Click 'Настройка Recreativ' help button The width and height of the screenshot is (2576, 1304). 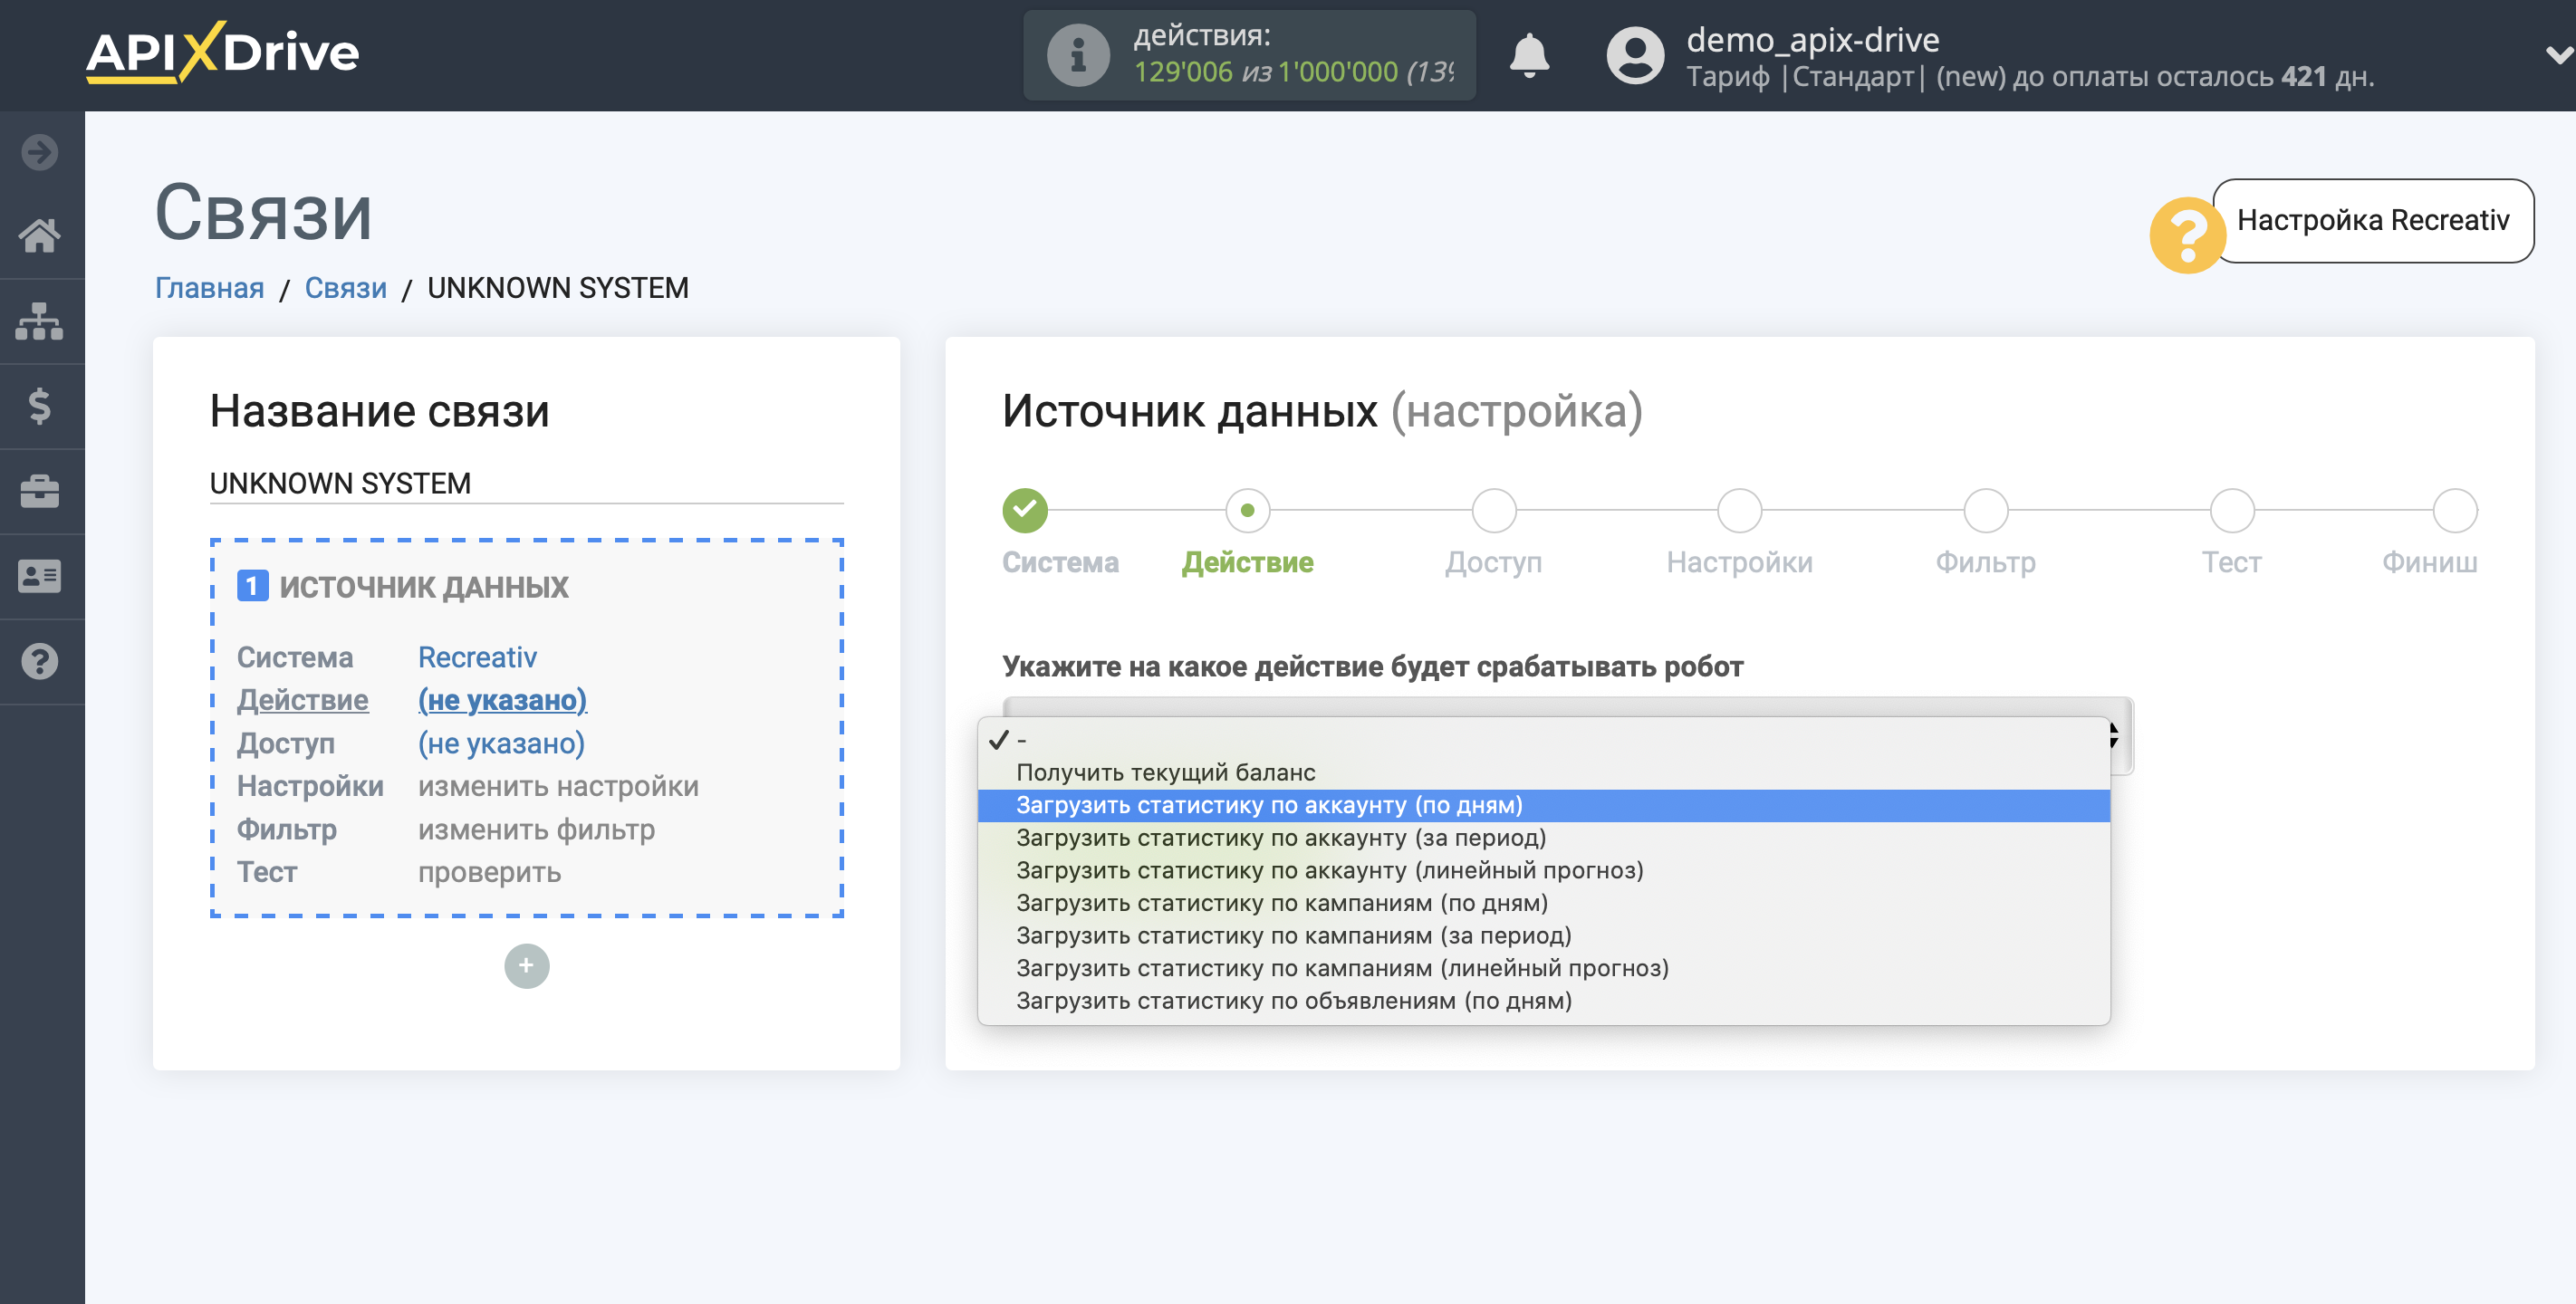pyautogui.click(x=2373, y=220)
